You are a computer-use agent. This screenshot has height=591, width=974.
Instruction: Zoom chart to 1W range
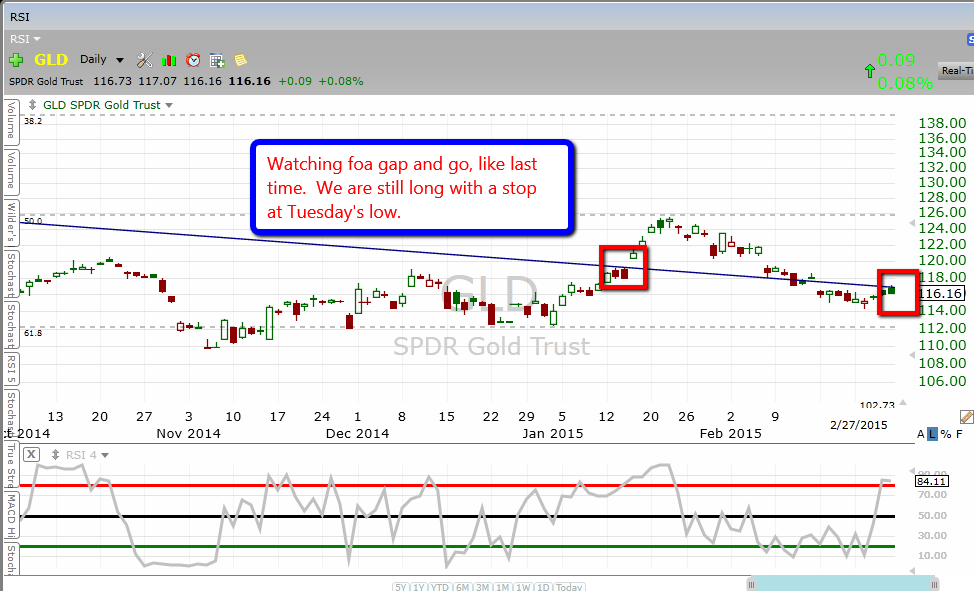(x=523, y=587)
